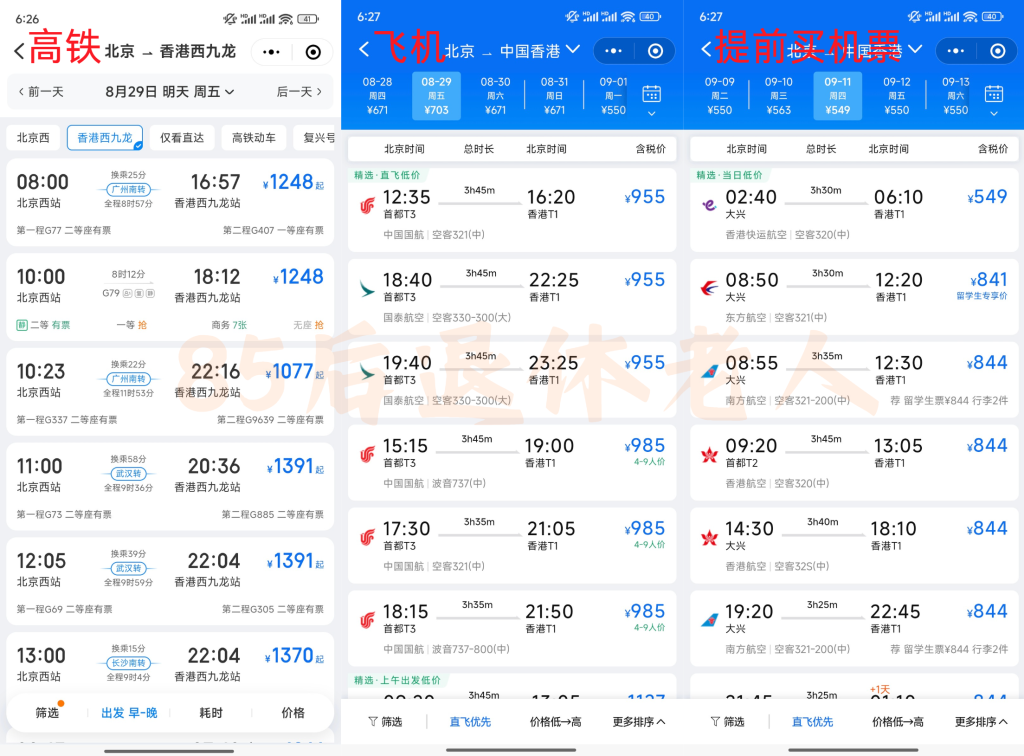Tap target close icon in 08-29 flight panel
This screenshot has width=1024, height=756.
[x=655, y=51]
